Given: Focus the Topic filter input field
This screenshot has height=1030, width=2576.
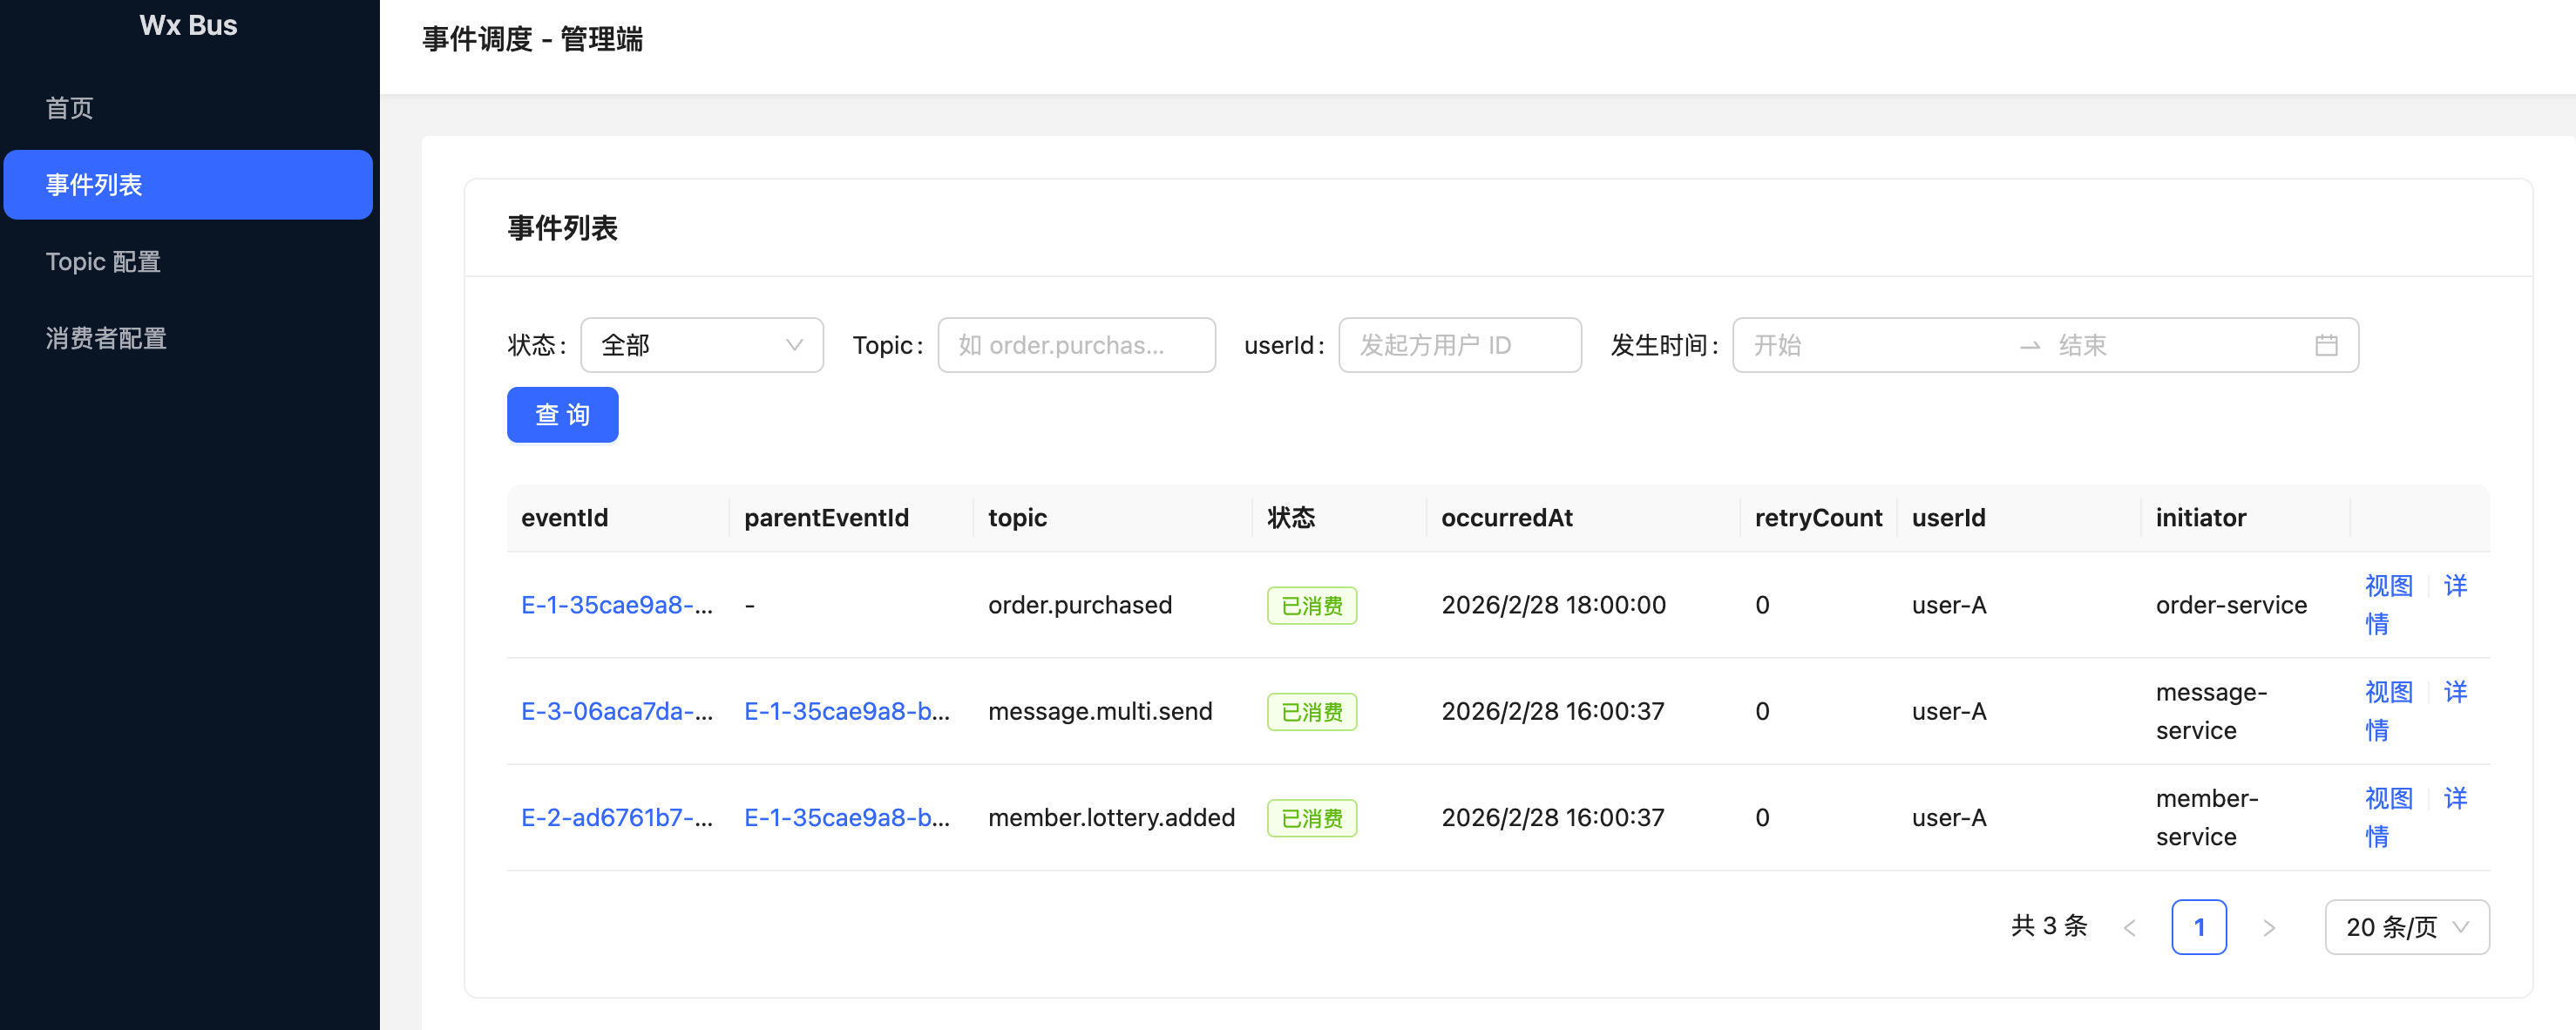Looking at the screenshot, I should 1075,345.
